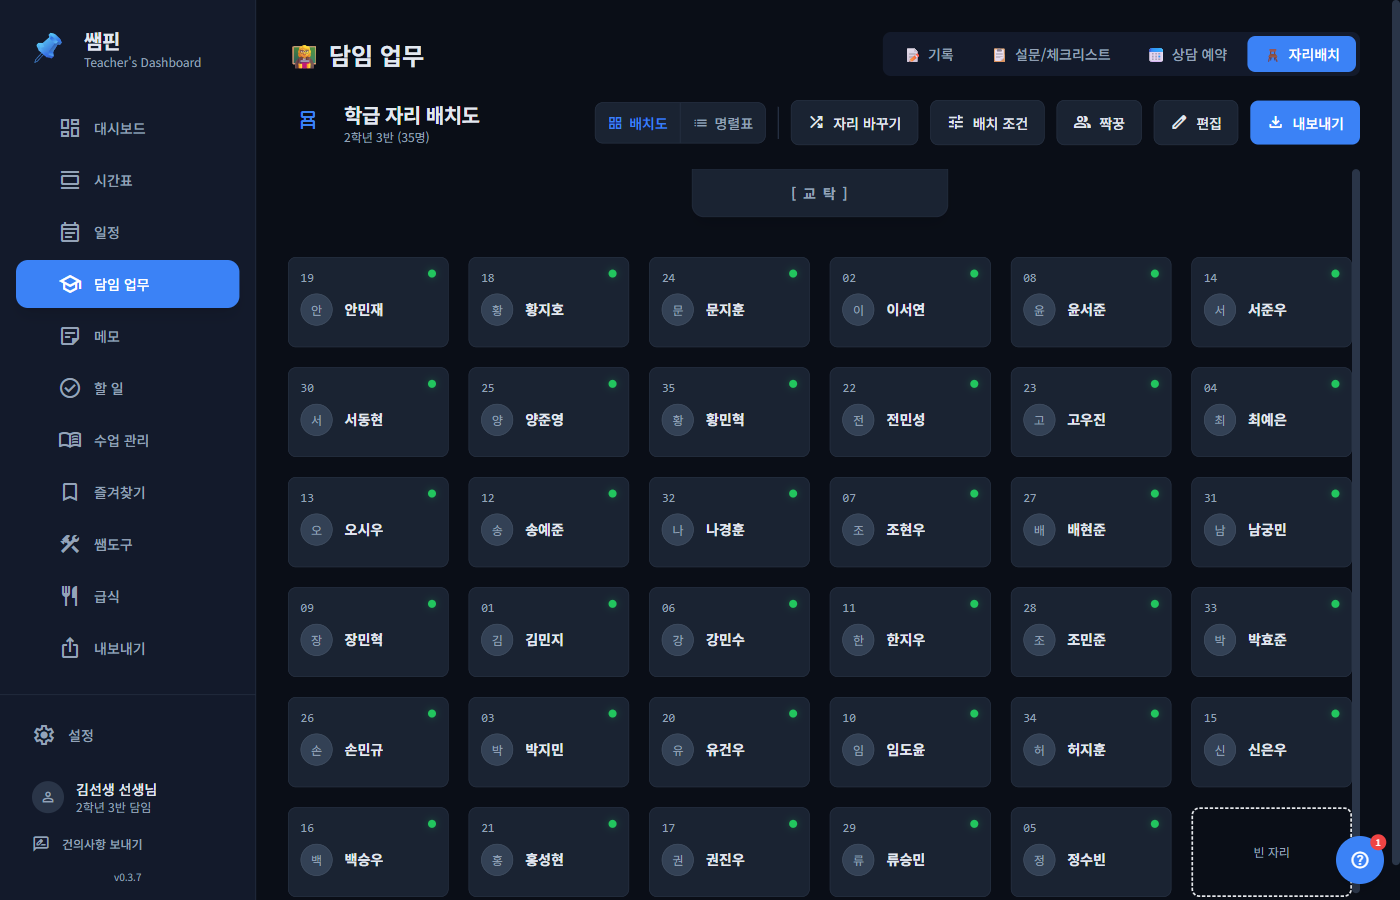Click the 건의사항 보내기 feedback icon
1400x900 pixels.
coord(41,844)
